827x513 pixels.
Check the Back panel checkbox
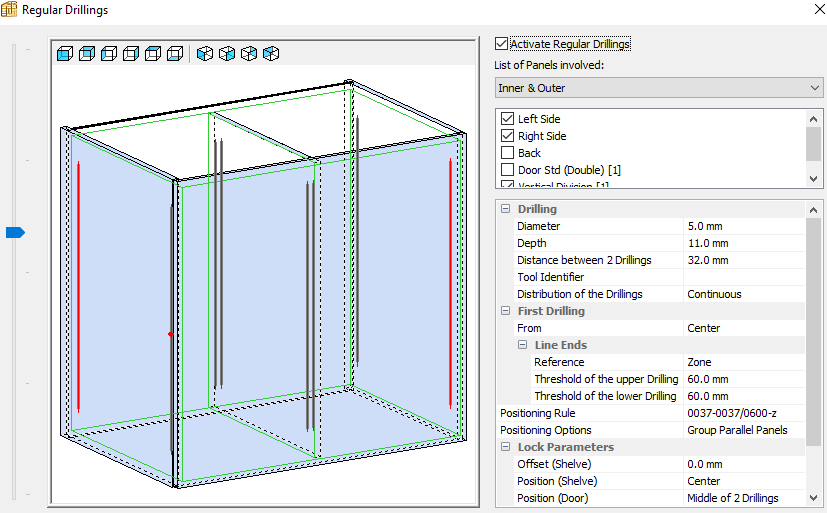coord(507,153)
